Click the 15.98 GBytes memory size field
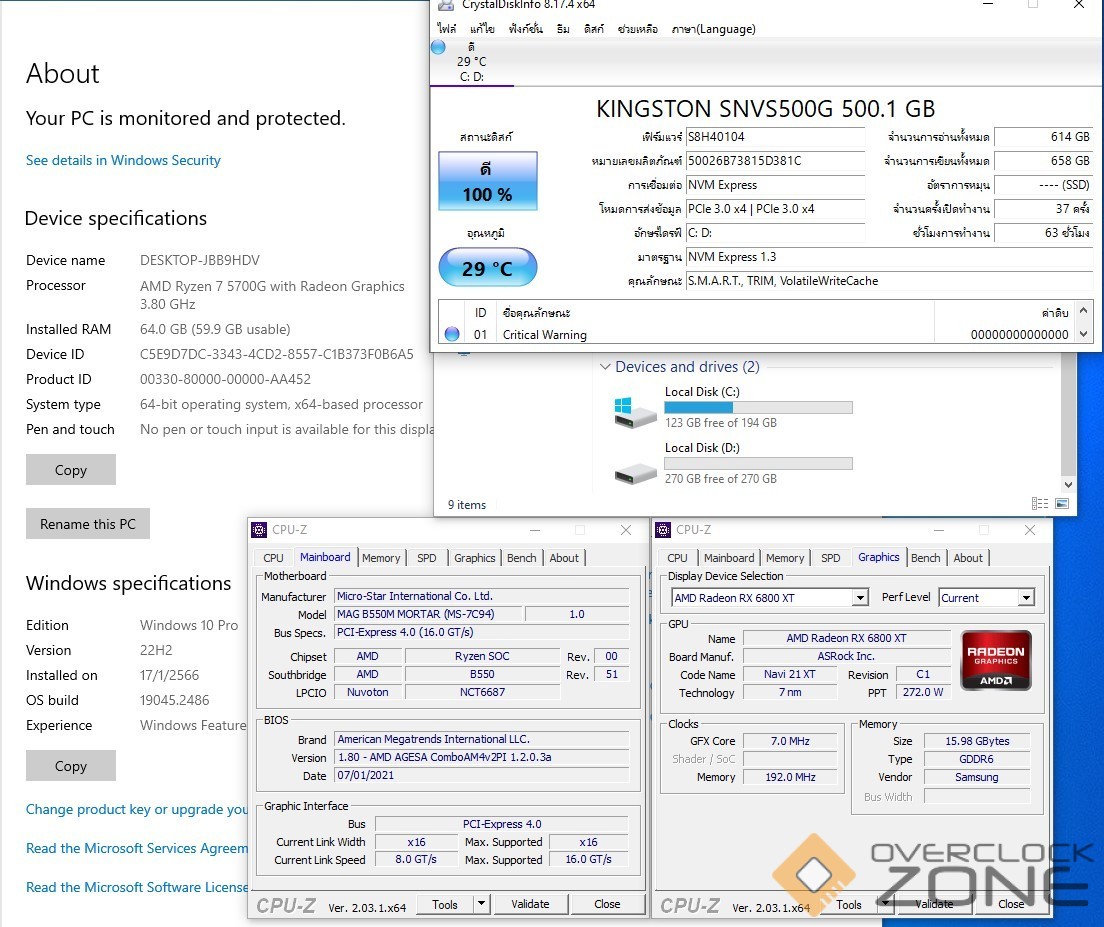This screenshot has height=927, width=1104. pos(977,741)
